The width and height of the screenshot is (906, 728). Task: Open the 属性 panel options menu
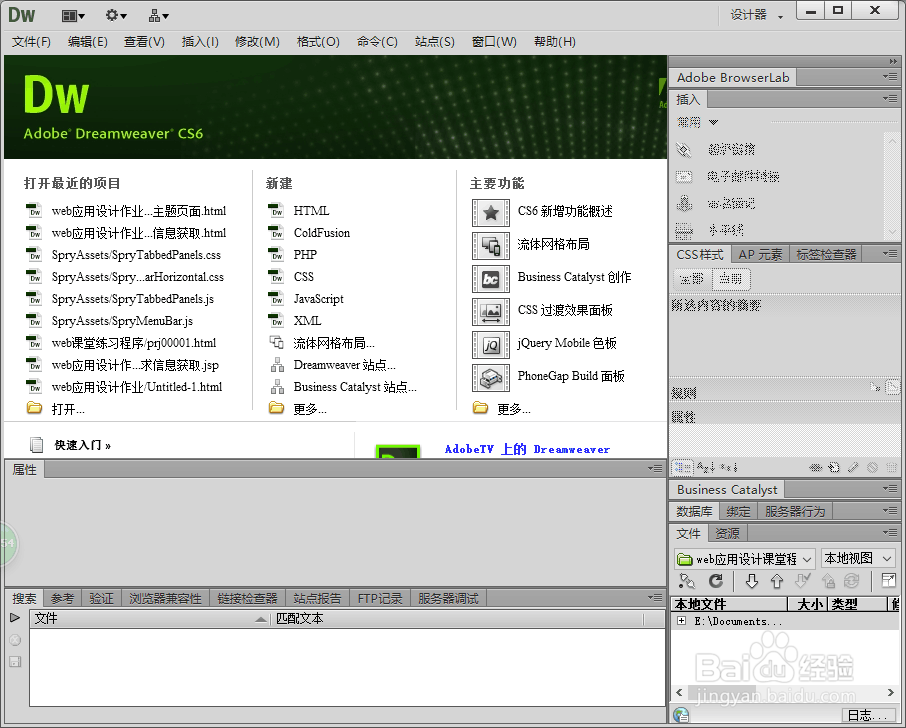[655, 469]
